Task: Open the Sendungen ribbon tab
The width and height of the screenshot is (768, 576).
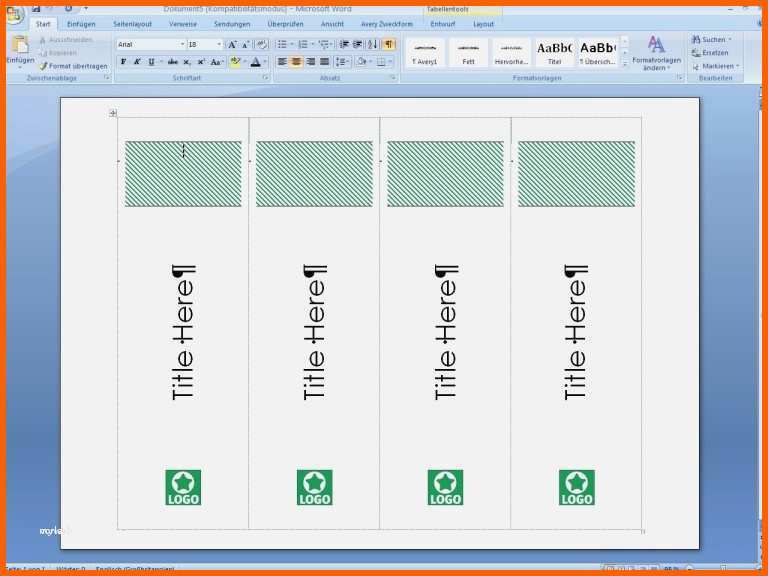Action: click(232, 24)
